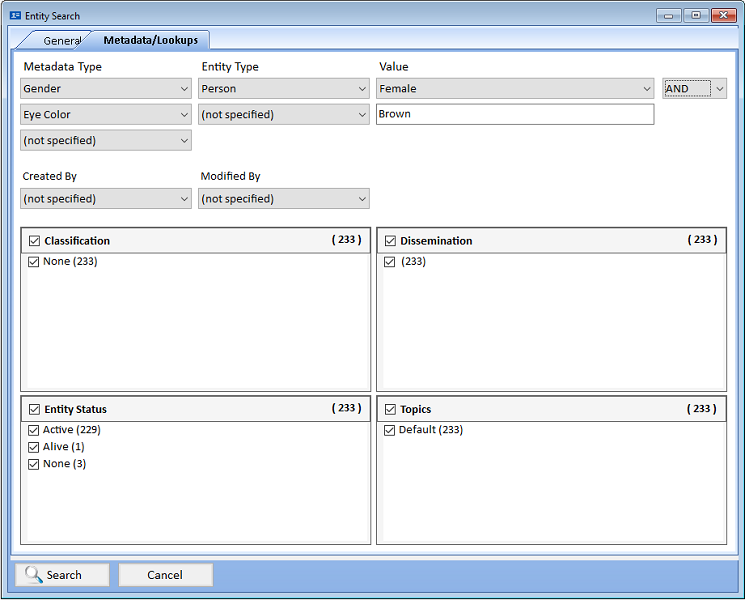Click the Search button
745x600 pixels.
[x=62, y=575]
